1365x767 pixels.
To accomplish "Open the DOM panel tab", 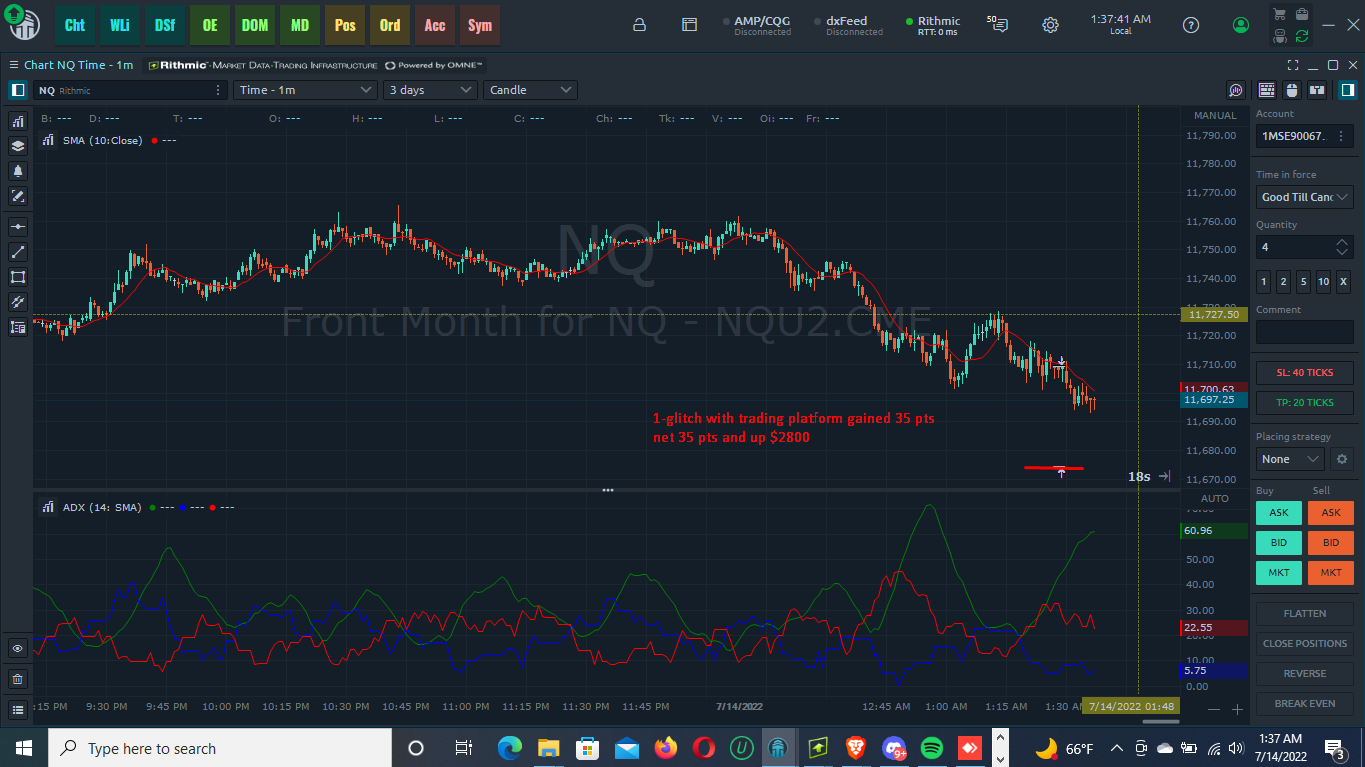I will 255,25.
